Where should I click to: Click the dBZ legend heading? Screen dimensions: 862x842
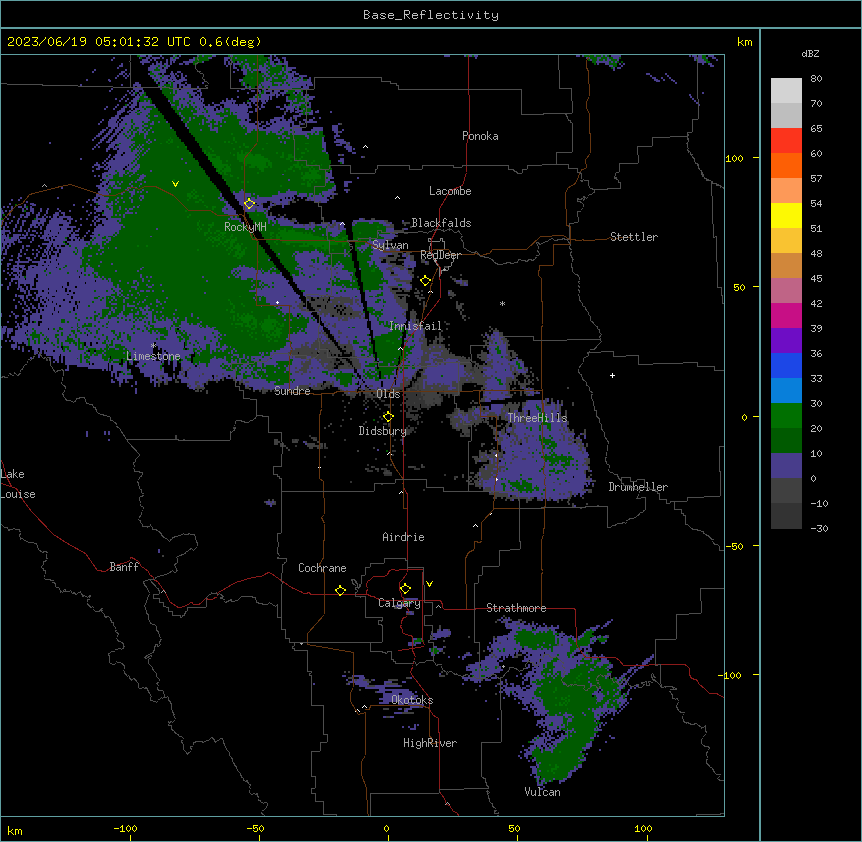point(810,53)
